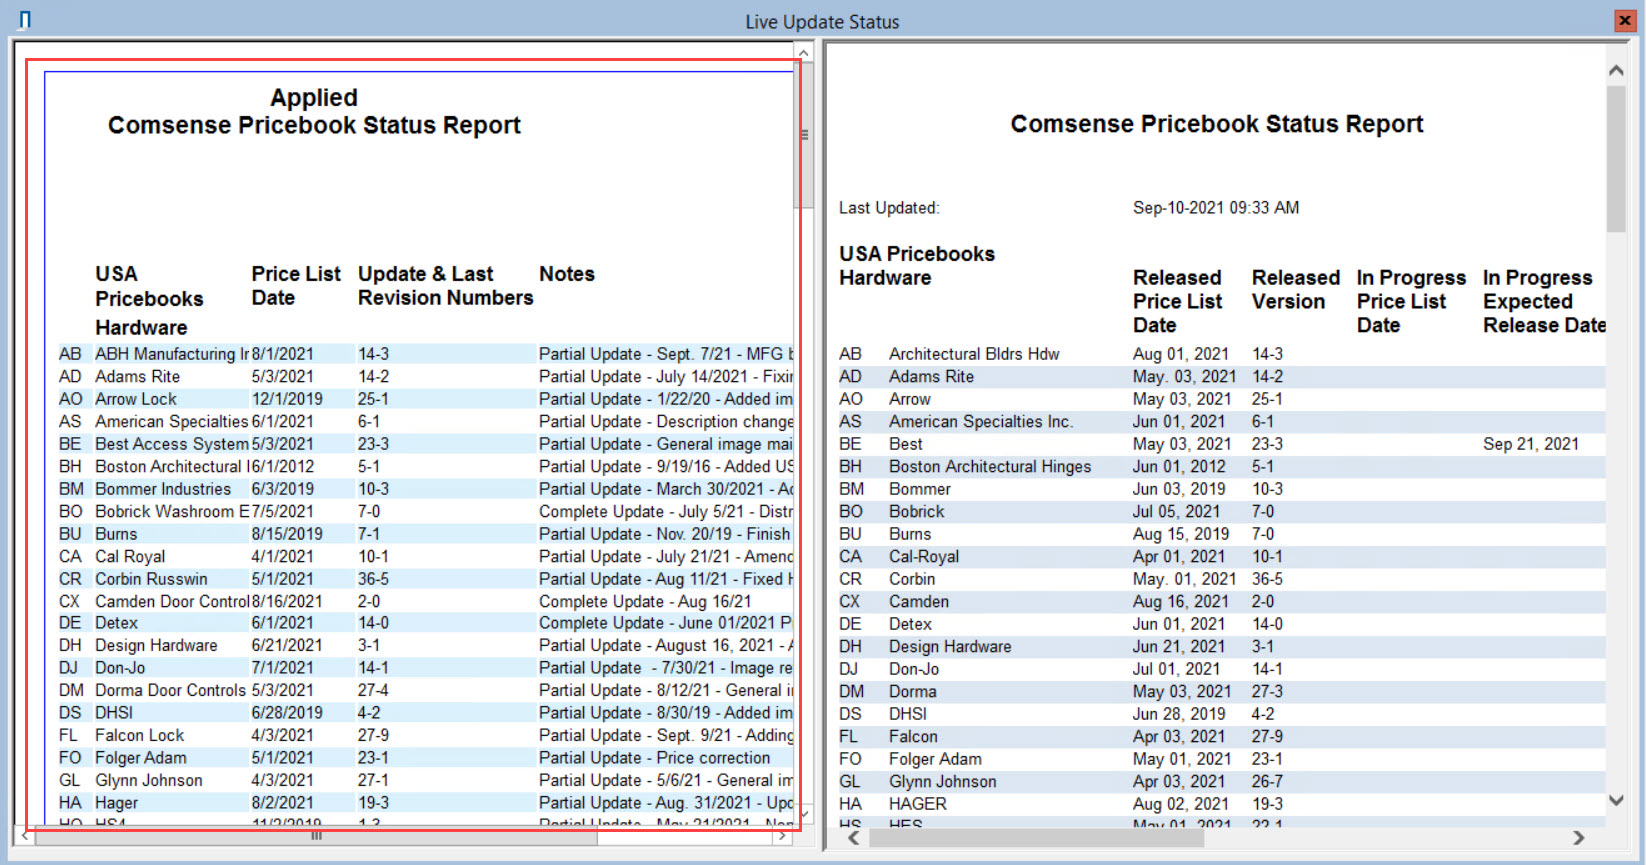
Task: Click 'Bobrick Washroom' in left report
Action: point(172,512)
